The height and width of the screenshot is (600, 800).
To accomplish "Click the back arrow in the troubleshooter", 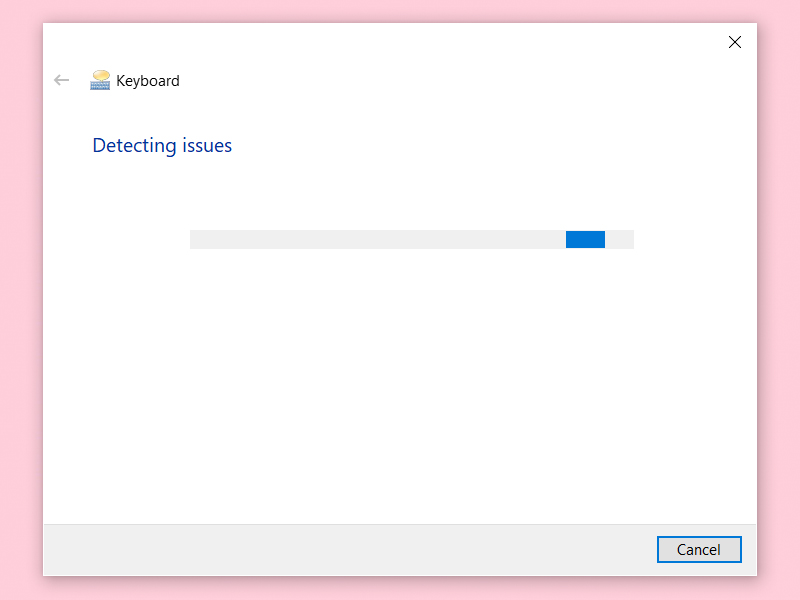I will pyautogui.click(x=62, y=80).
